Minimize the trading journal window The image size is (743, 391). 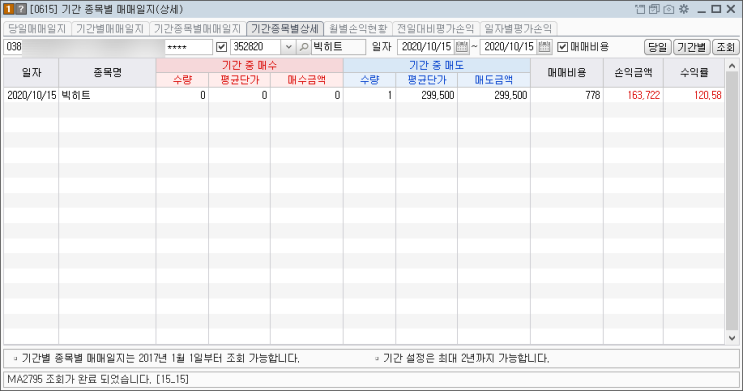pyautogui.click(x=702, y=9)
